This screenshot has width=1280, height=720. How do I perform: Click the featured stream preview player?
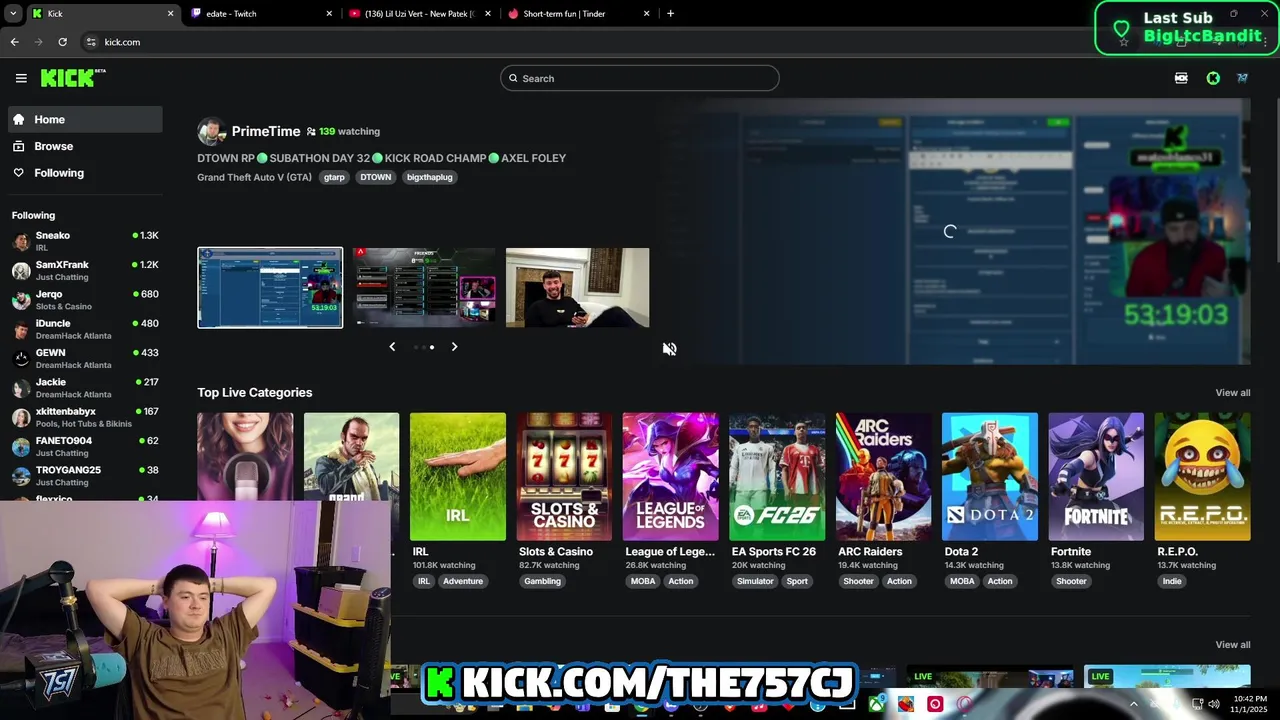[950, 231]
